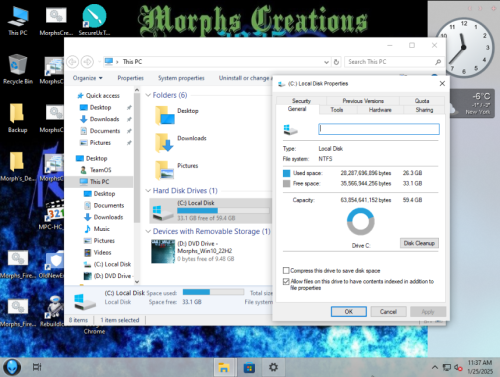Select (D:) DVD Drive Morphs_Win10_22H2
500x377 pixels.
193,251
